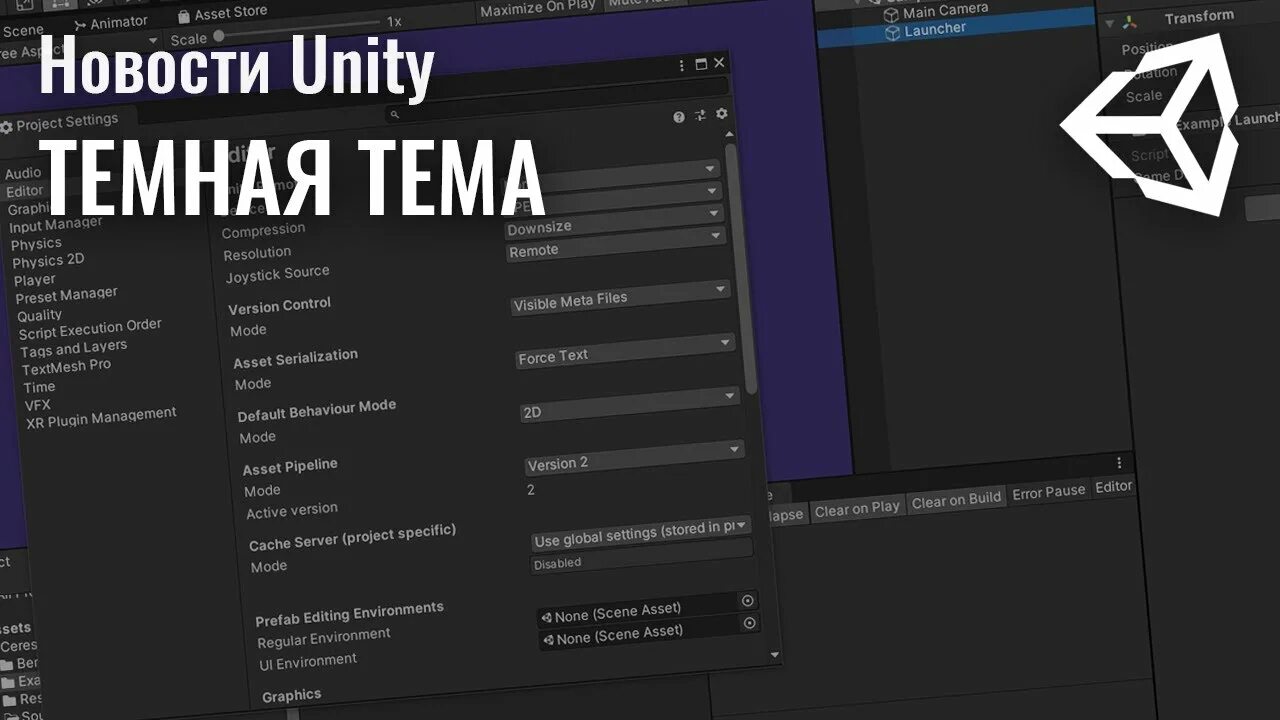Collapse the Transform component foldout arrow

coord(1109,23)
